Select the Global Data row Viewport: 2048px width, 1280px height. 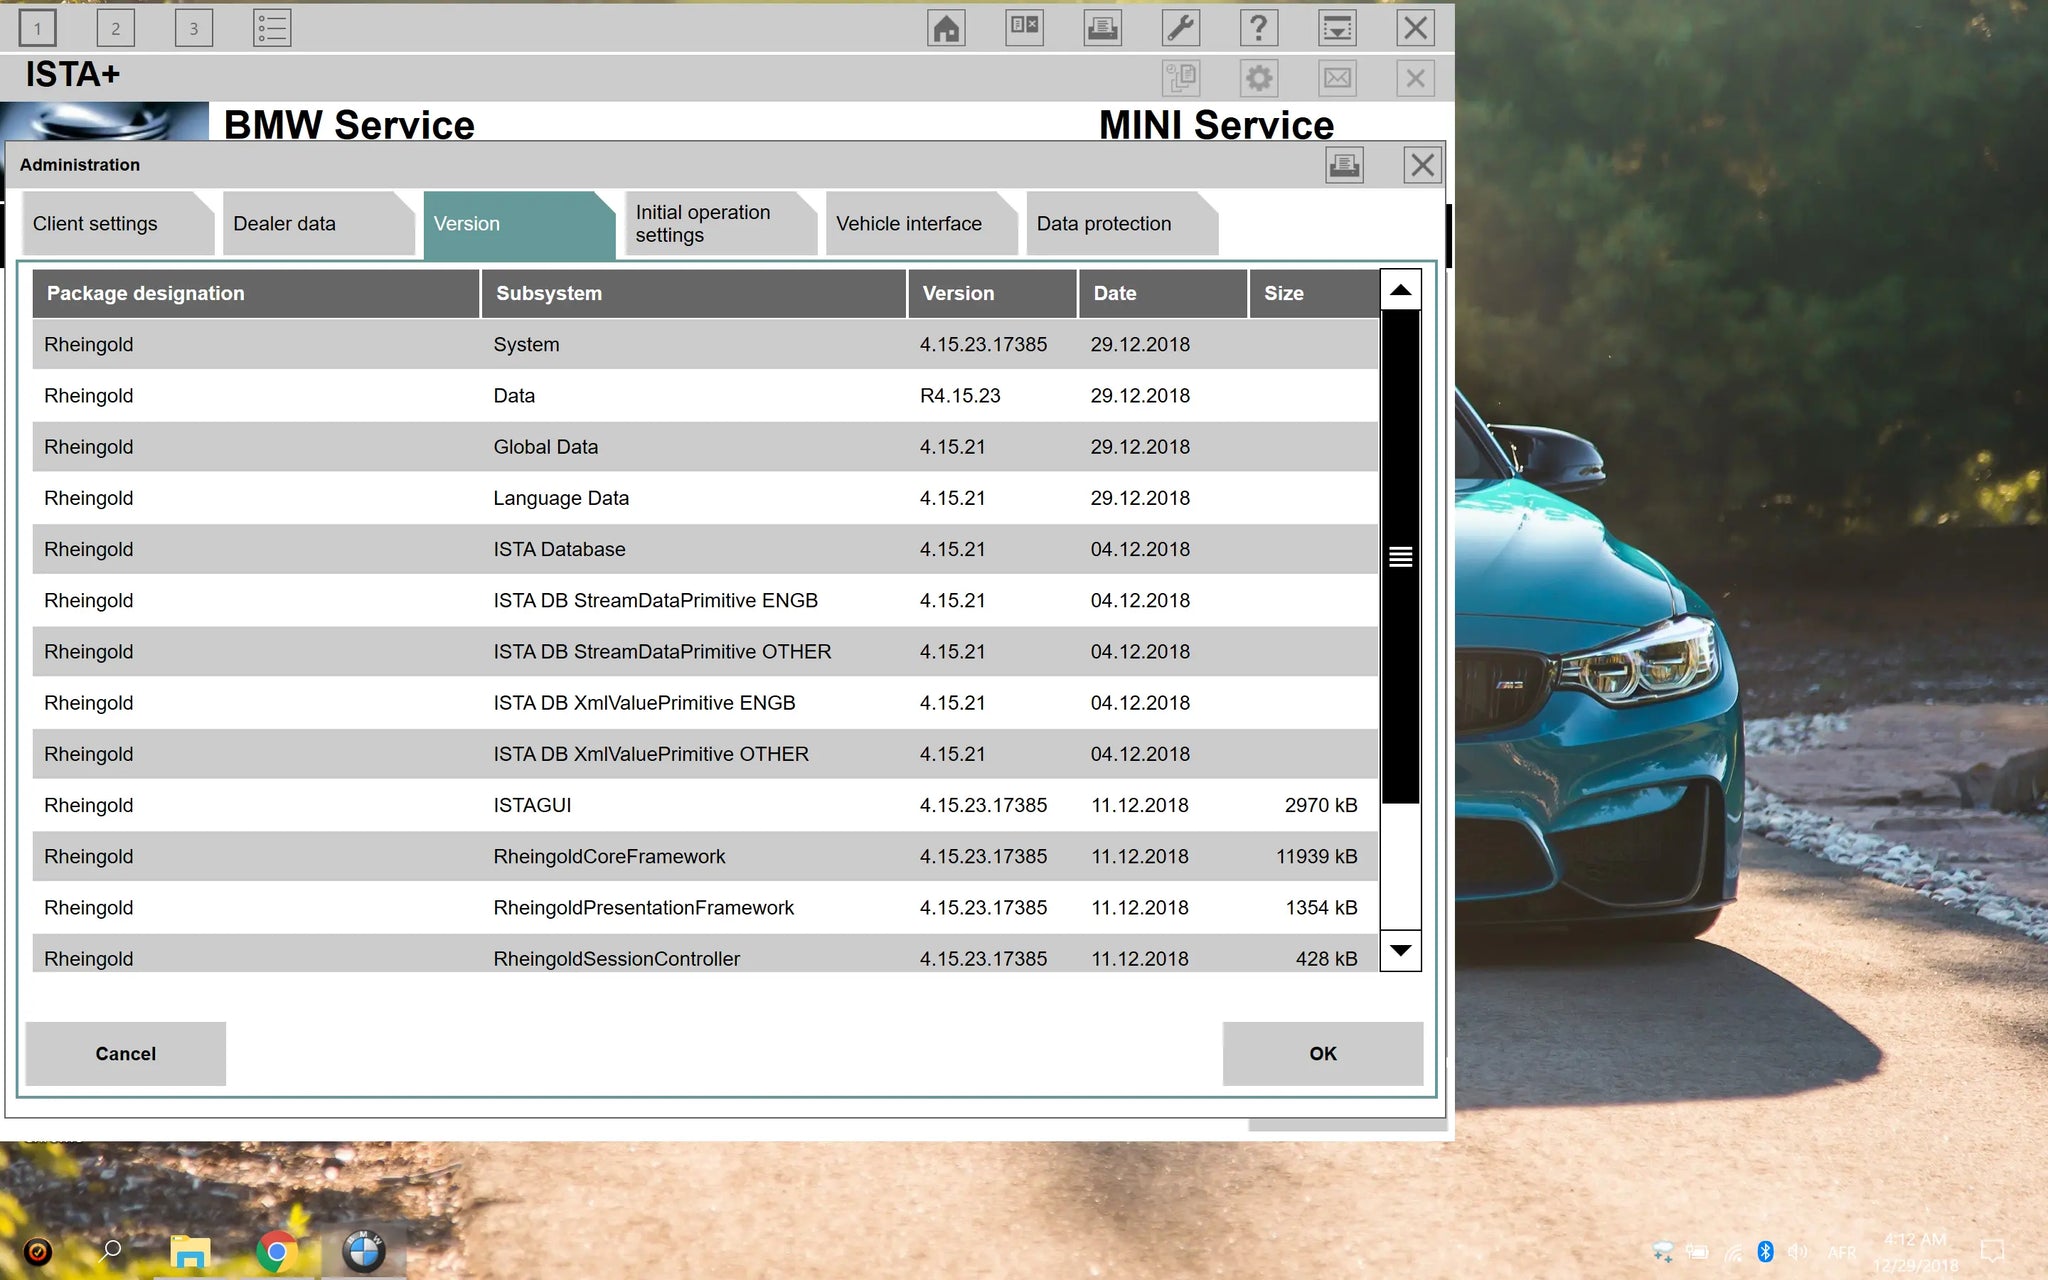pyautogui.click(x=705, y=447)
